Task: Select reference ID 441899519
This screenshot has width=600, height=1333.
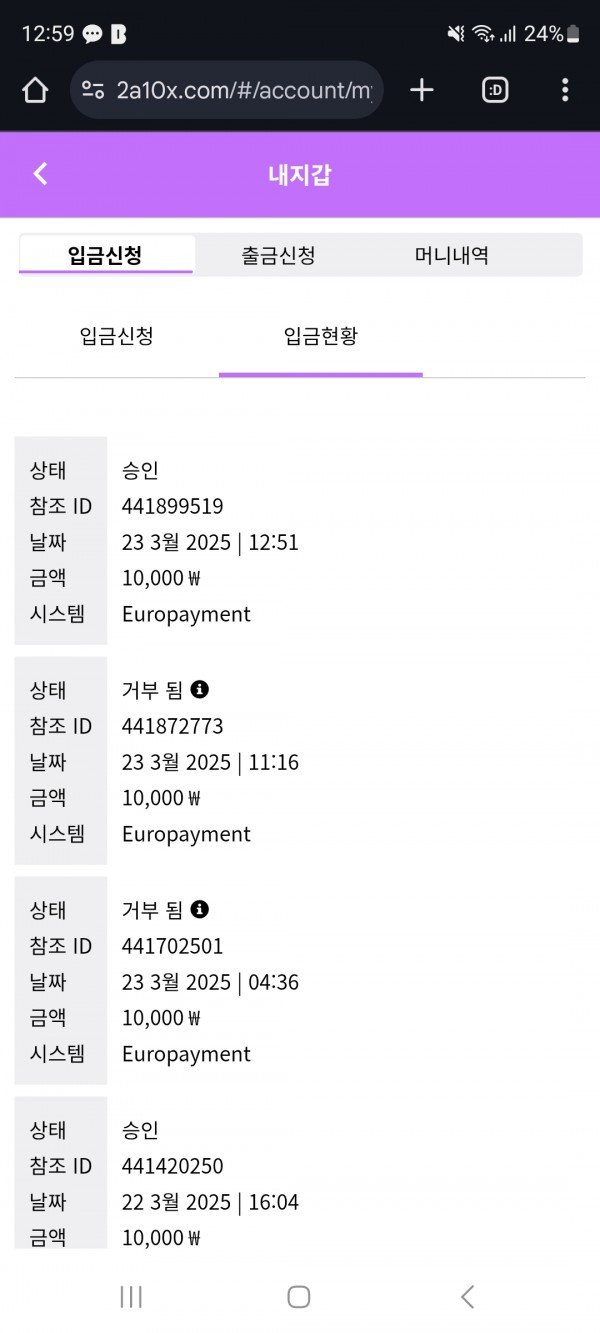Action: (172, 506)
